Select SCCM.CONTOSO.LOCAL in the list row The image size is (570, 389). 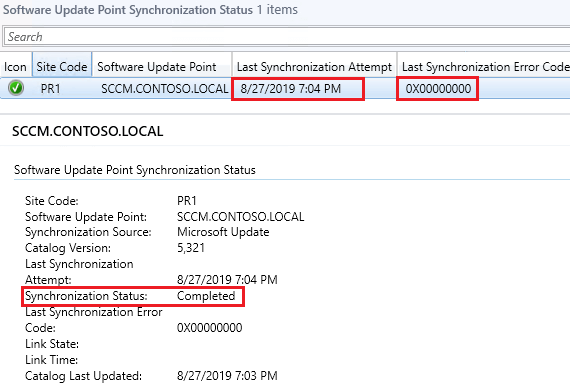[x=165, y=89]
